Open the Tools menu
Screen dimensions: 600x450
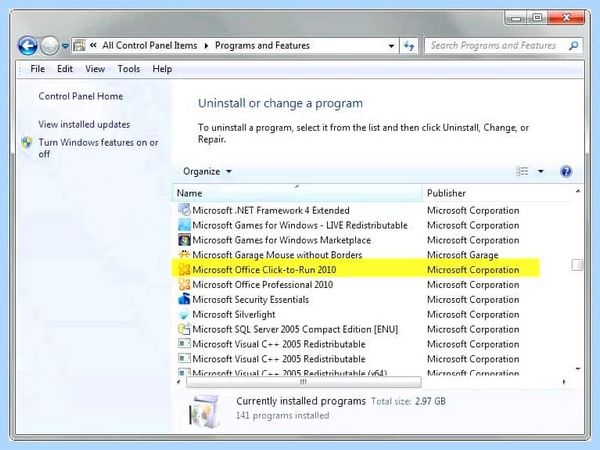click(x=129, y=69)
